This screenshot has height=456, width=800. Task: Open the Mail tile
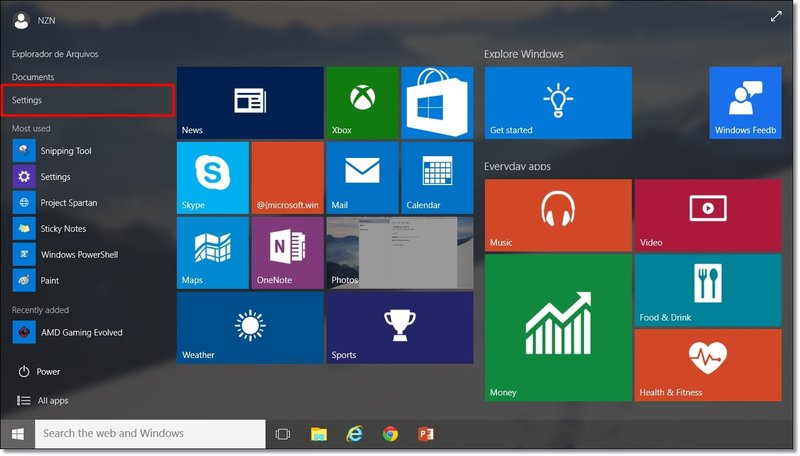(362, 178)
